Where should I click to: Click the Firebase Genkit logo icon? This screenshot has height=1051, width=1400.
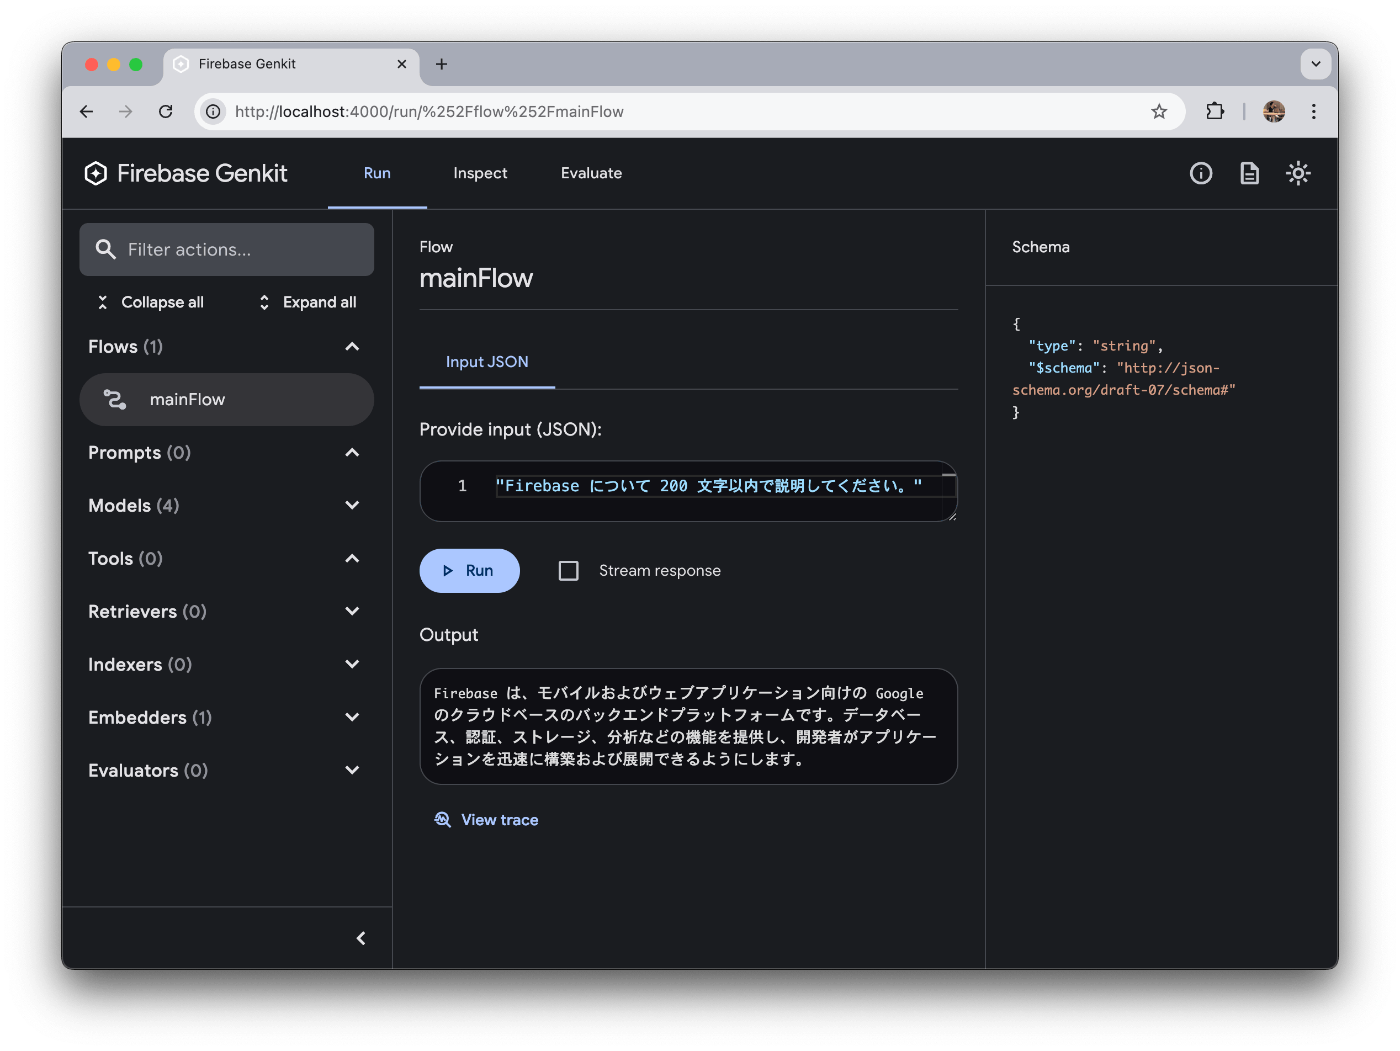tap(96, 173)
